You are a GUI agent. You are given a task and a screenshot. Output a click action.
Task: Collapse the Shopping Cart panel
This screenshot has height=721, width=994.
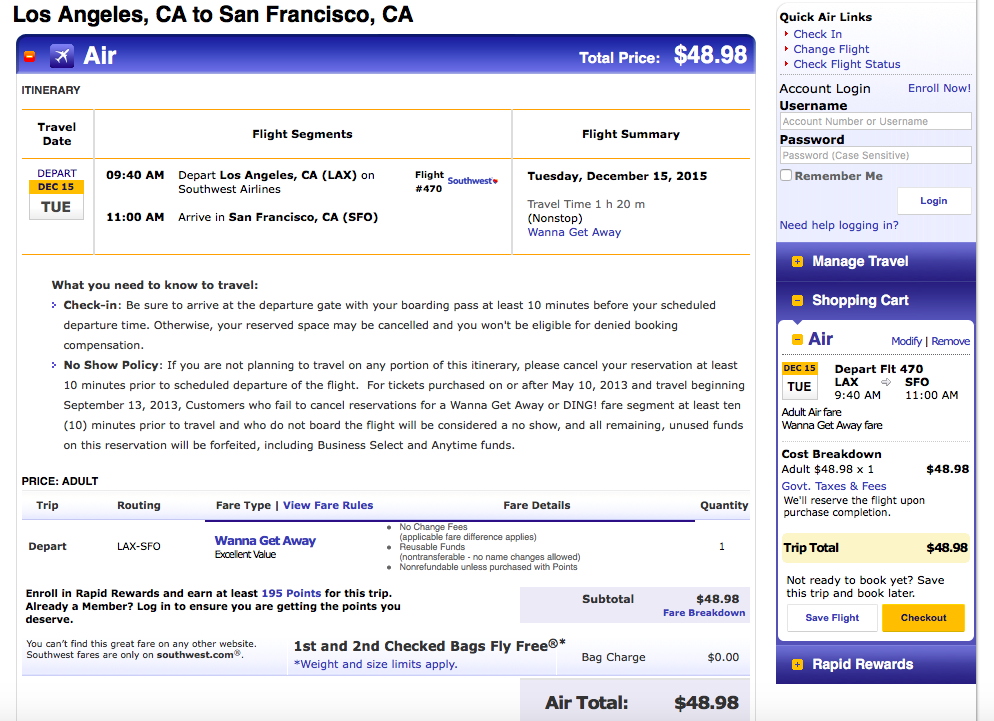[x=797, y=300]
